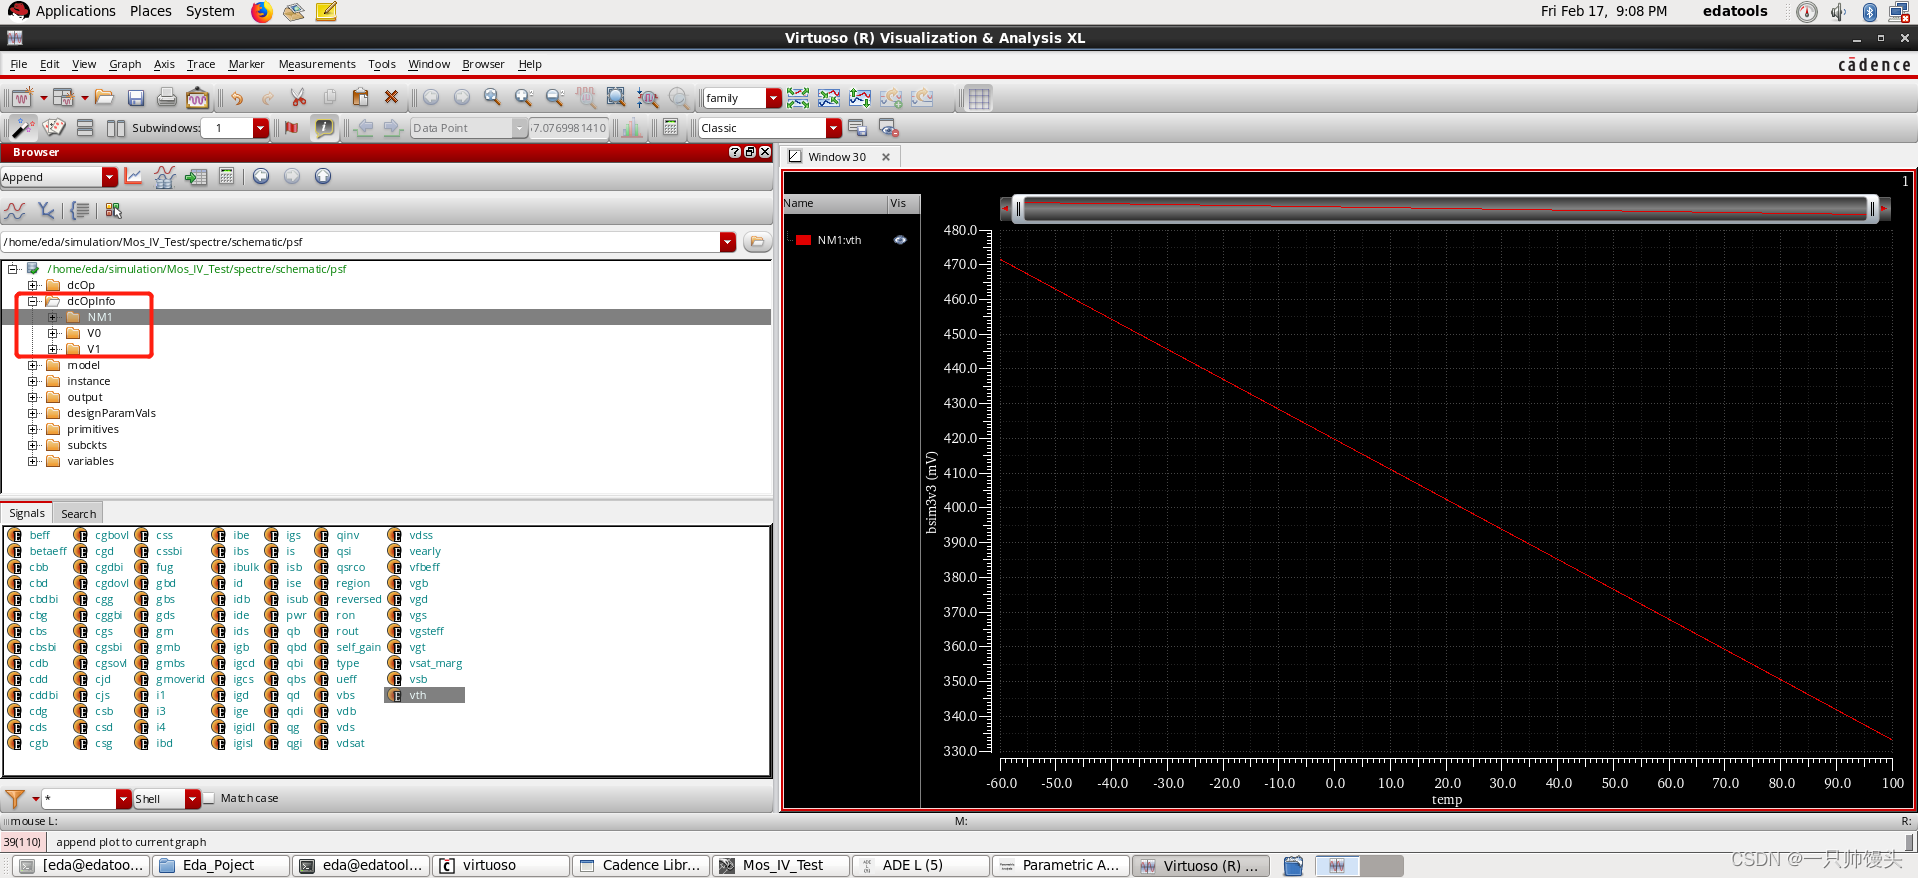Click the Save session icon

point(136,98)
